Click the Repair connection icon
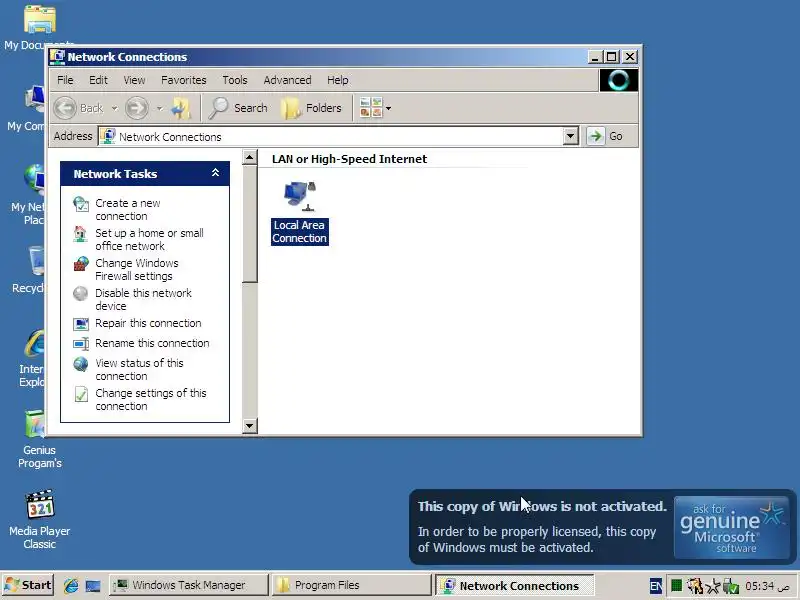This screenshot has height=600, width=800. [x=81, y=323]
